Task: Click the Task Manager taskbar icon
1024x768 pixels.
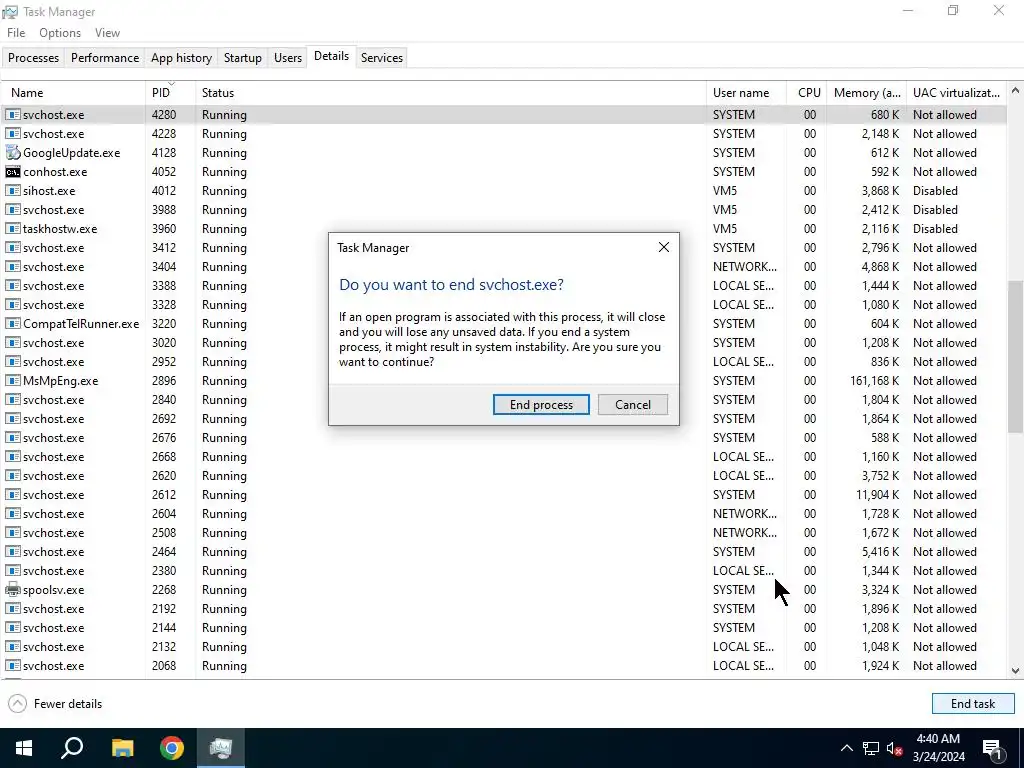Action: (221, 748)
